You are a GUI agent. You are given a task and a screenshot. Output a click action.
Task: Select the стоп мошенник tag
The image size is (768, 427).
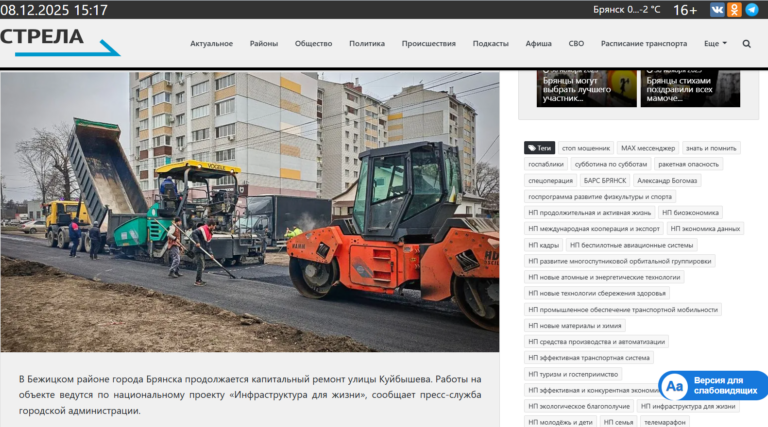(584, 148)
